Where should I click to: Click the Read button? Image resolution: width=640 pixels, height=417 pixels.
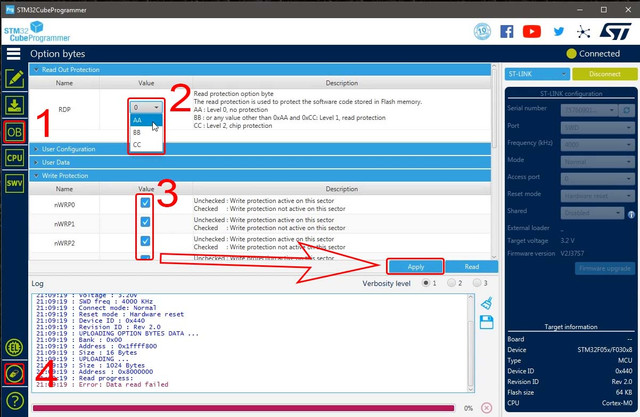471,267
